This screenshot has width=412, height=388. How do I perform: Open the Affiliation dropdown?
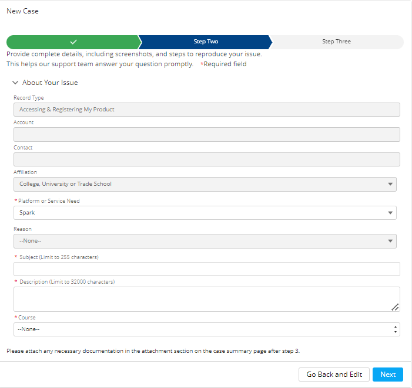tap(205, 184)
